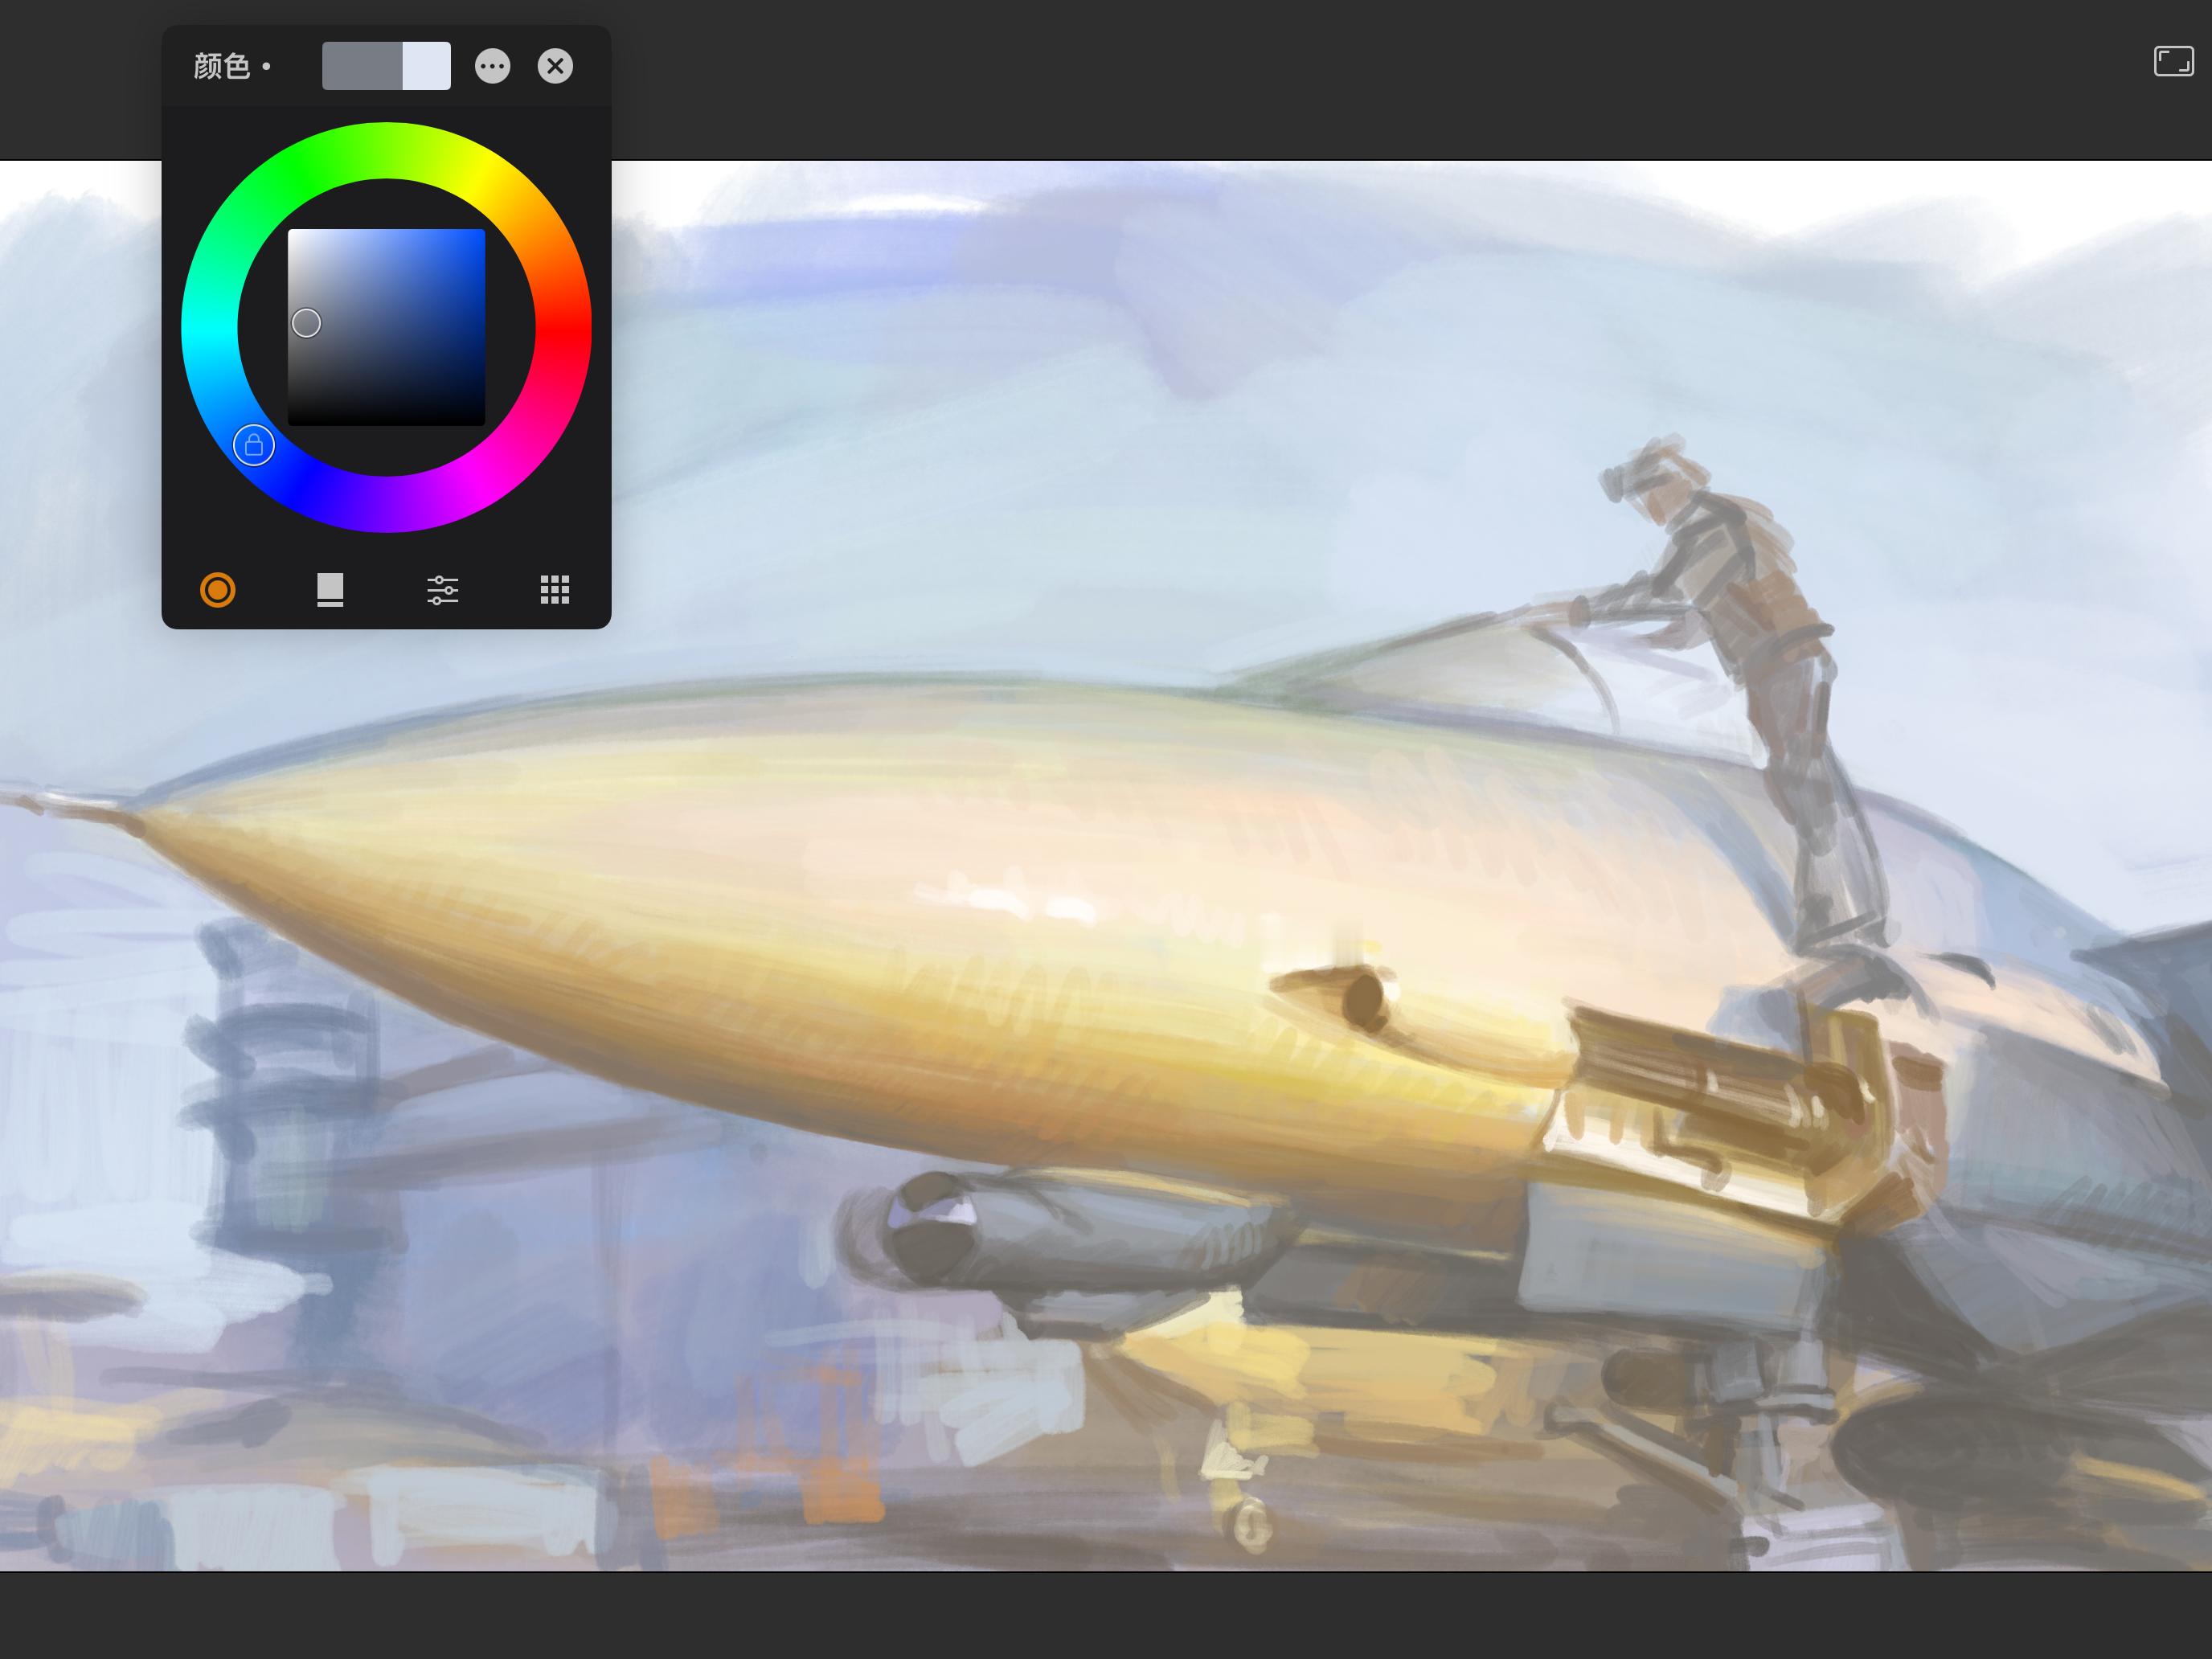Click the 颜色 panel title

(x=222, y=66)
